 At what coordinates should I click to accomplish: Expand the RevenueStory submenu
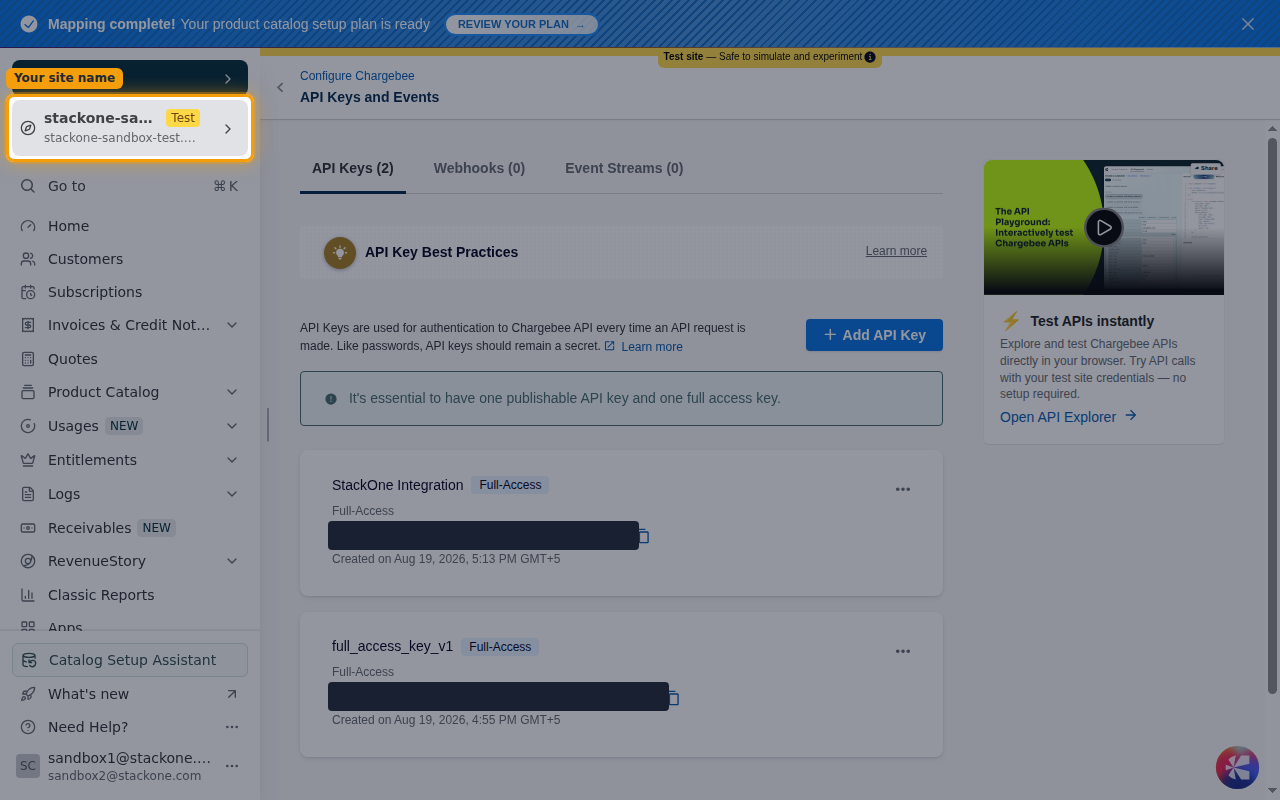pos(232,561)
